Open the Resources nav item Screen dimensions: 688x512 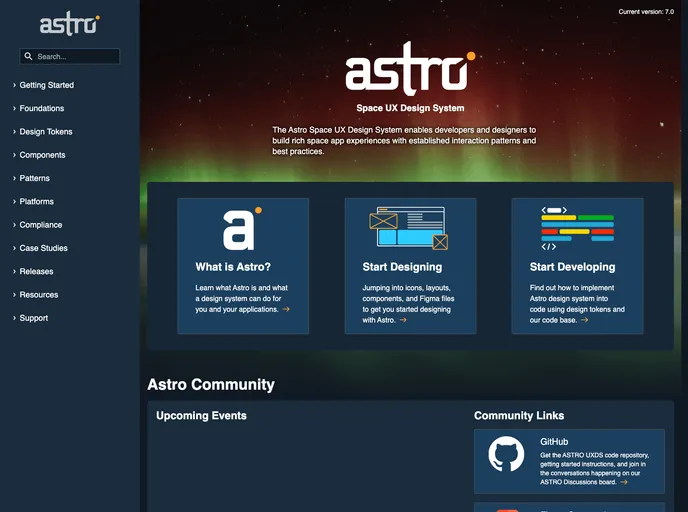(39, 294)
